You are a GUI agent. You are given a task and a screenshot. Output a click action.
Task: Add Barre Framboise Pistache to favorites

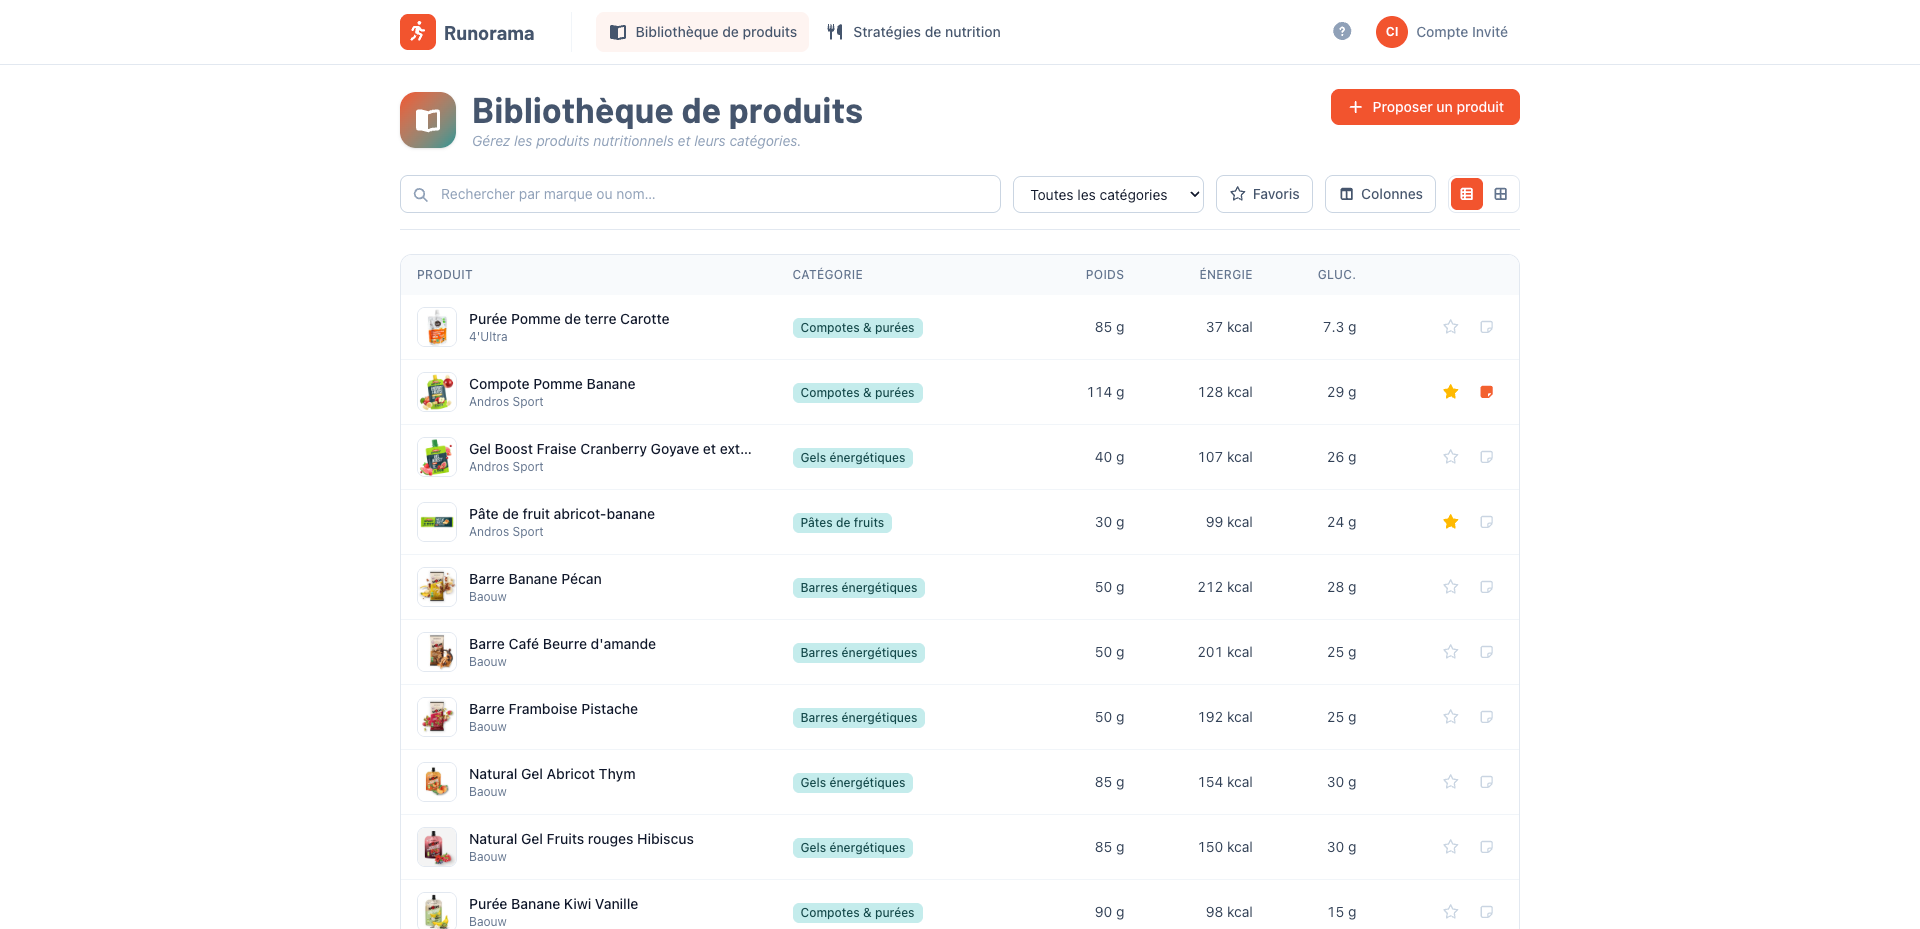[x=1451, y=717]
